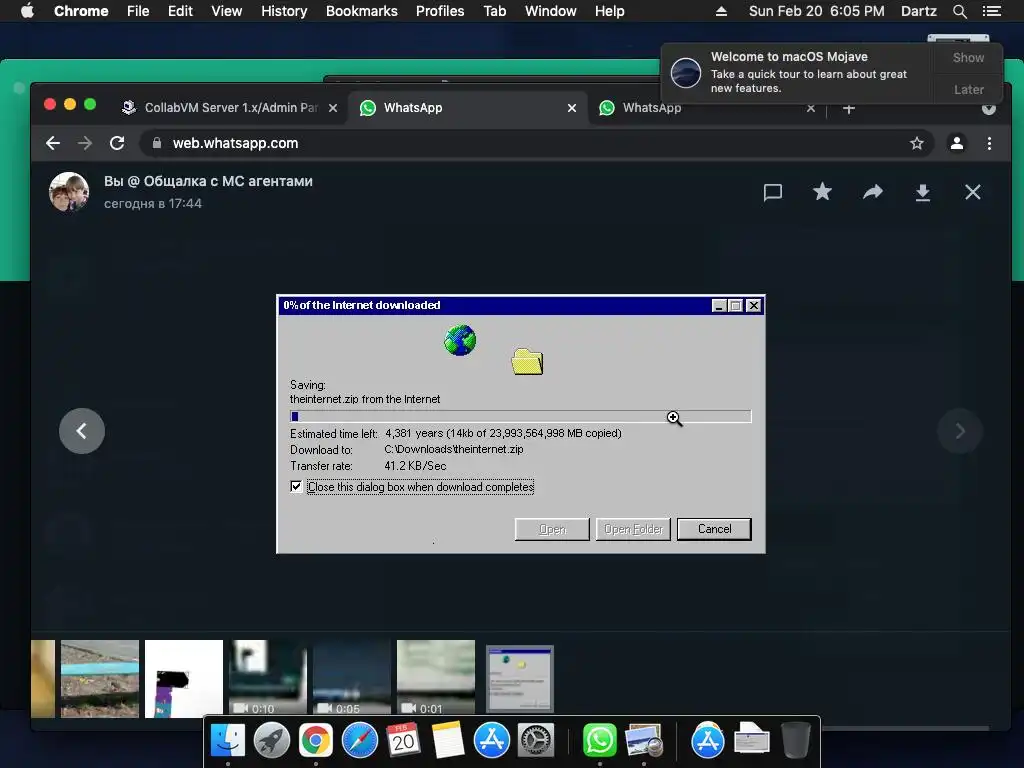The height and width of the screenshot is (768, 1024).
Task: Open Notification Center list icon
Action: pyautogui.click(x=992, y=11)
